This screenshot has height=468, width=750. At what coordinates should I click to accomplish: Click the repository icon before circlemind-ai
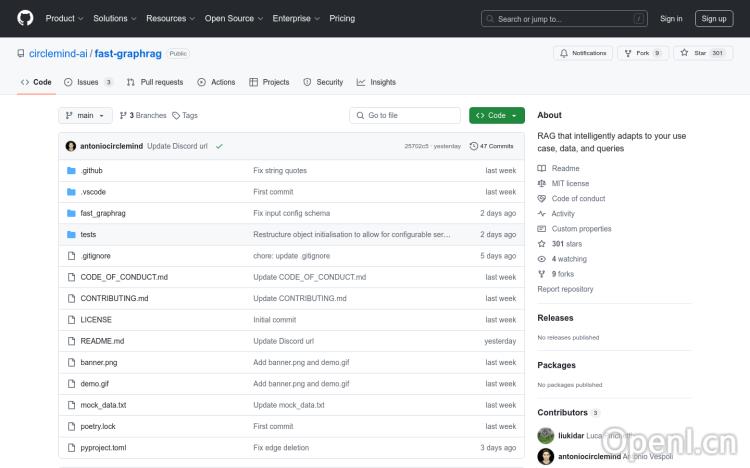pos(21,54)
